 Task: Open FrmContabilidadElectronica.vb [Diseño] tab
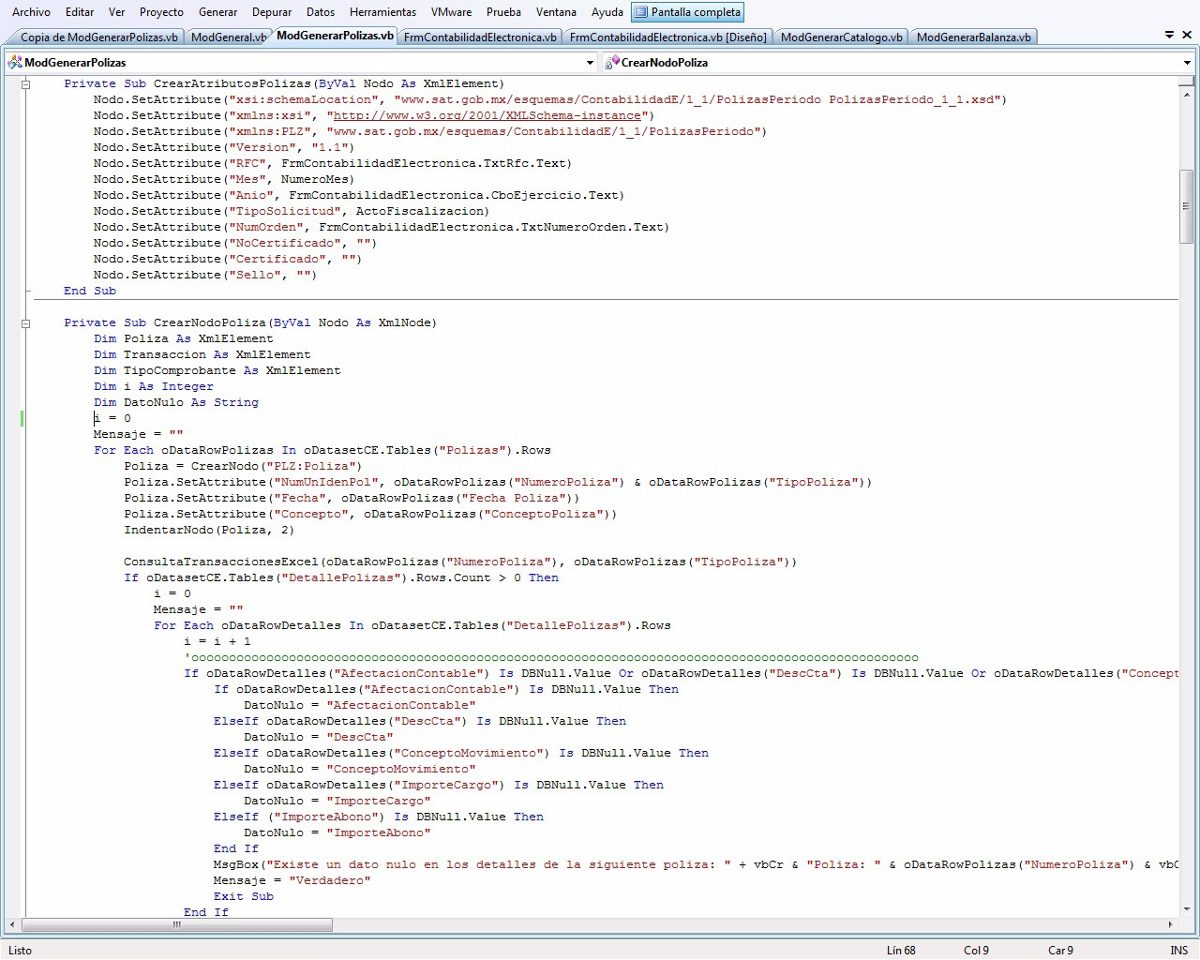[668, 37]
